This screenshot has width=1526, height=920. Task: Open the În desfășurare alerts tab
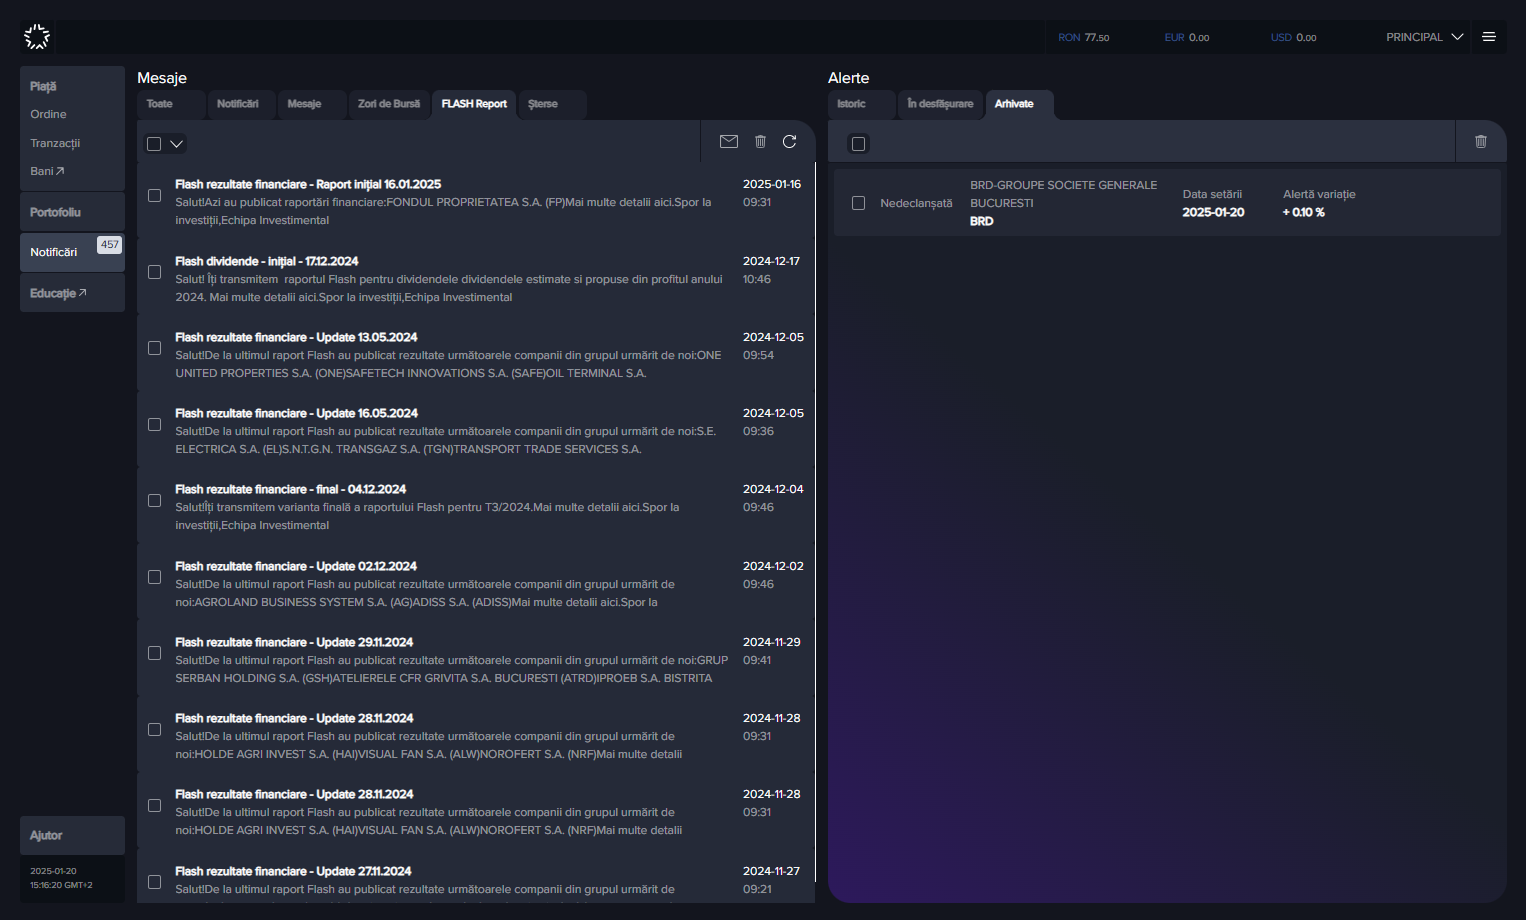(940, 104)
